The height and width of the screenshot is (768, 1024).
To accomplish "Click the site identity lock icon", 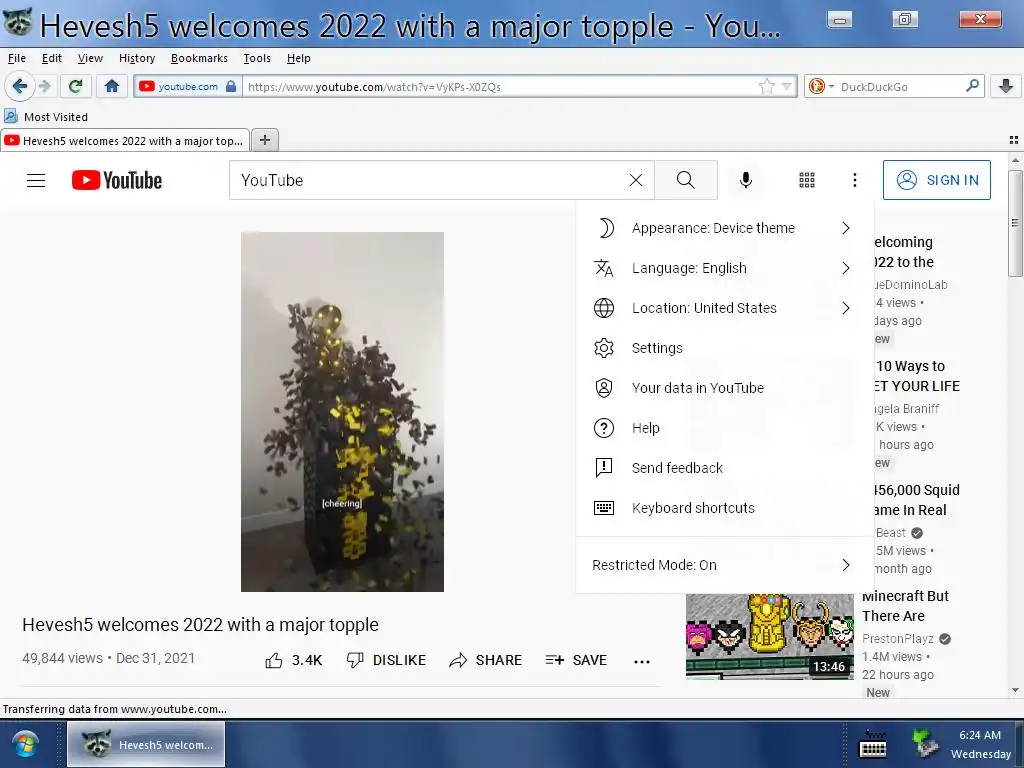I will (x=231, y=86).
